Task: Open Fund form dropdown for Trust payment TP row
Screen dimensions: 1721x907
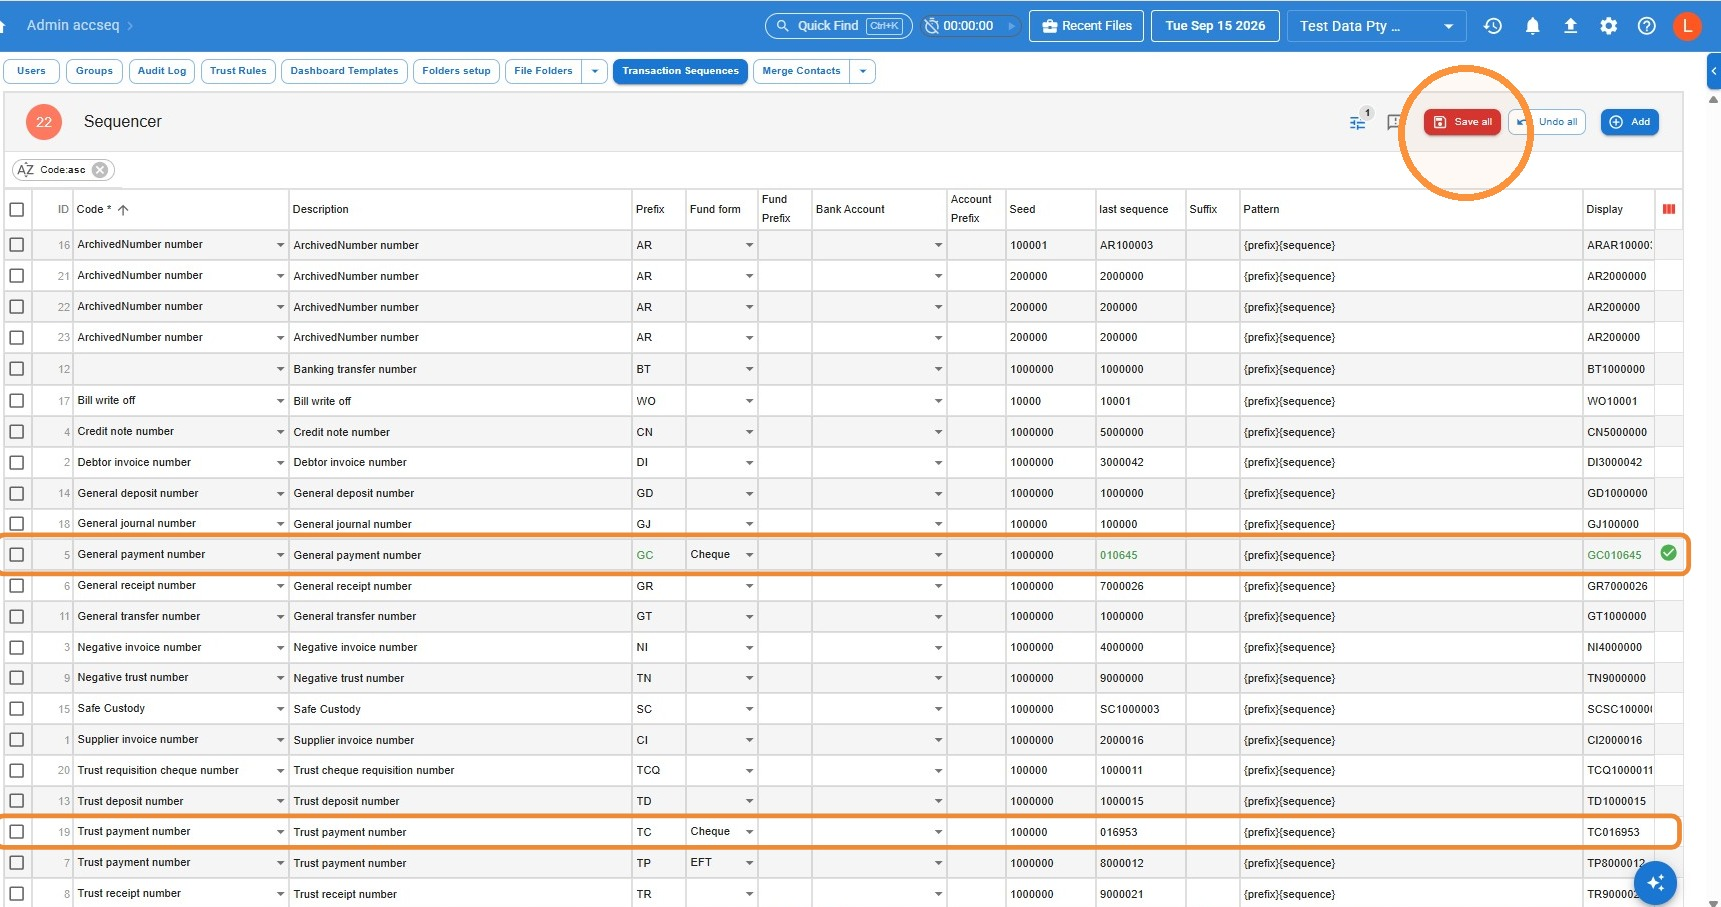Action: pos(749,863)
